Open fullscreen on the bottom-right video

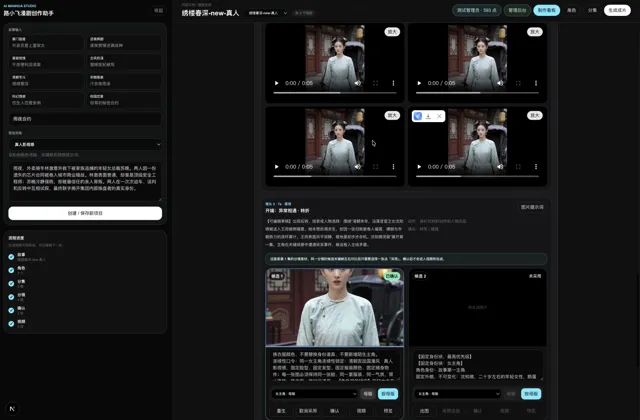pos(518,167)
